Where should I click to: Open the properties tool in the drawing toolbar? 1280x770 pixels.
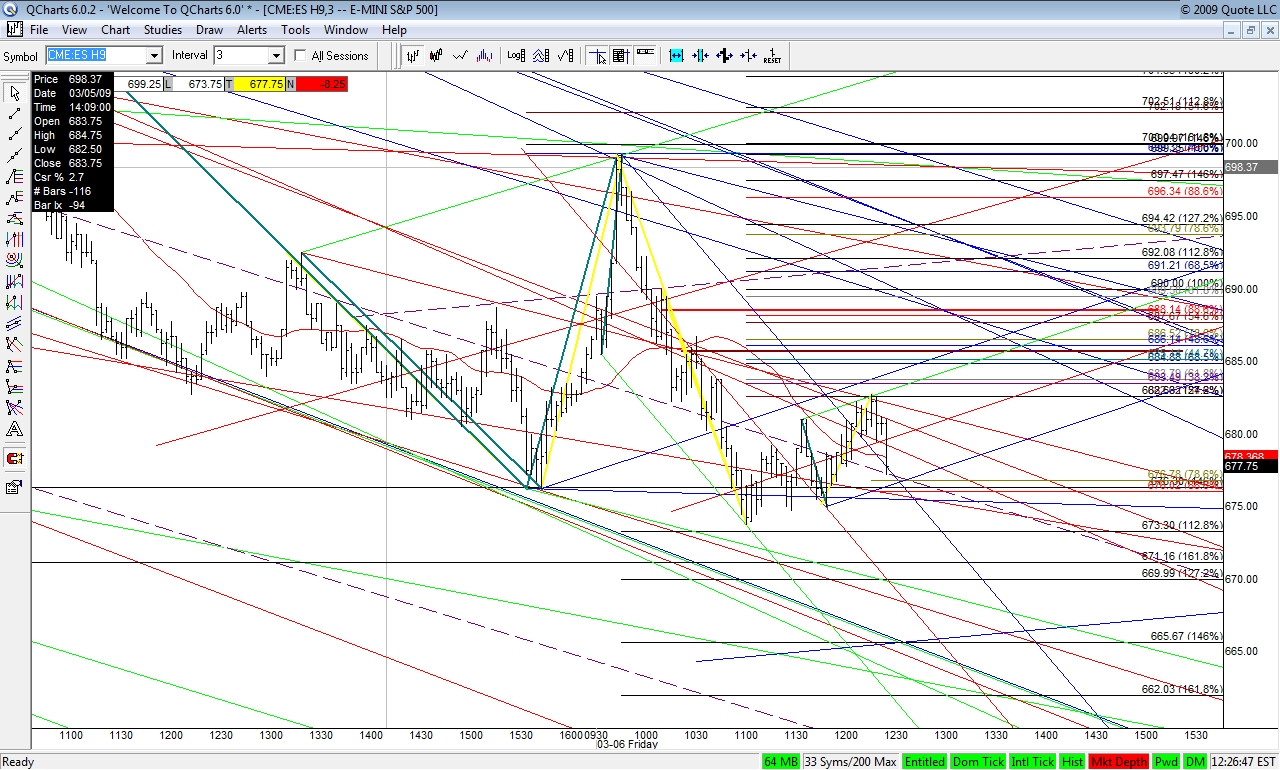15,487
